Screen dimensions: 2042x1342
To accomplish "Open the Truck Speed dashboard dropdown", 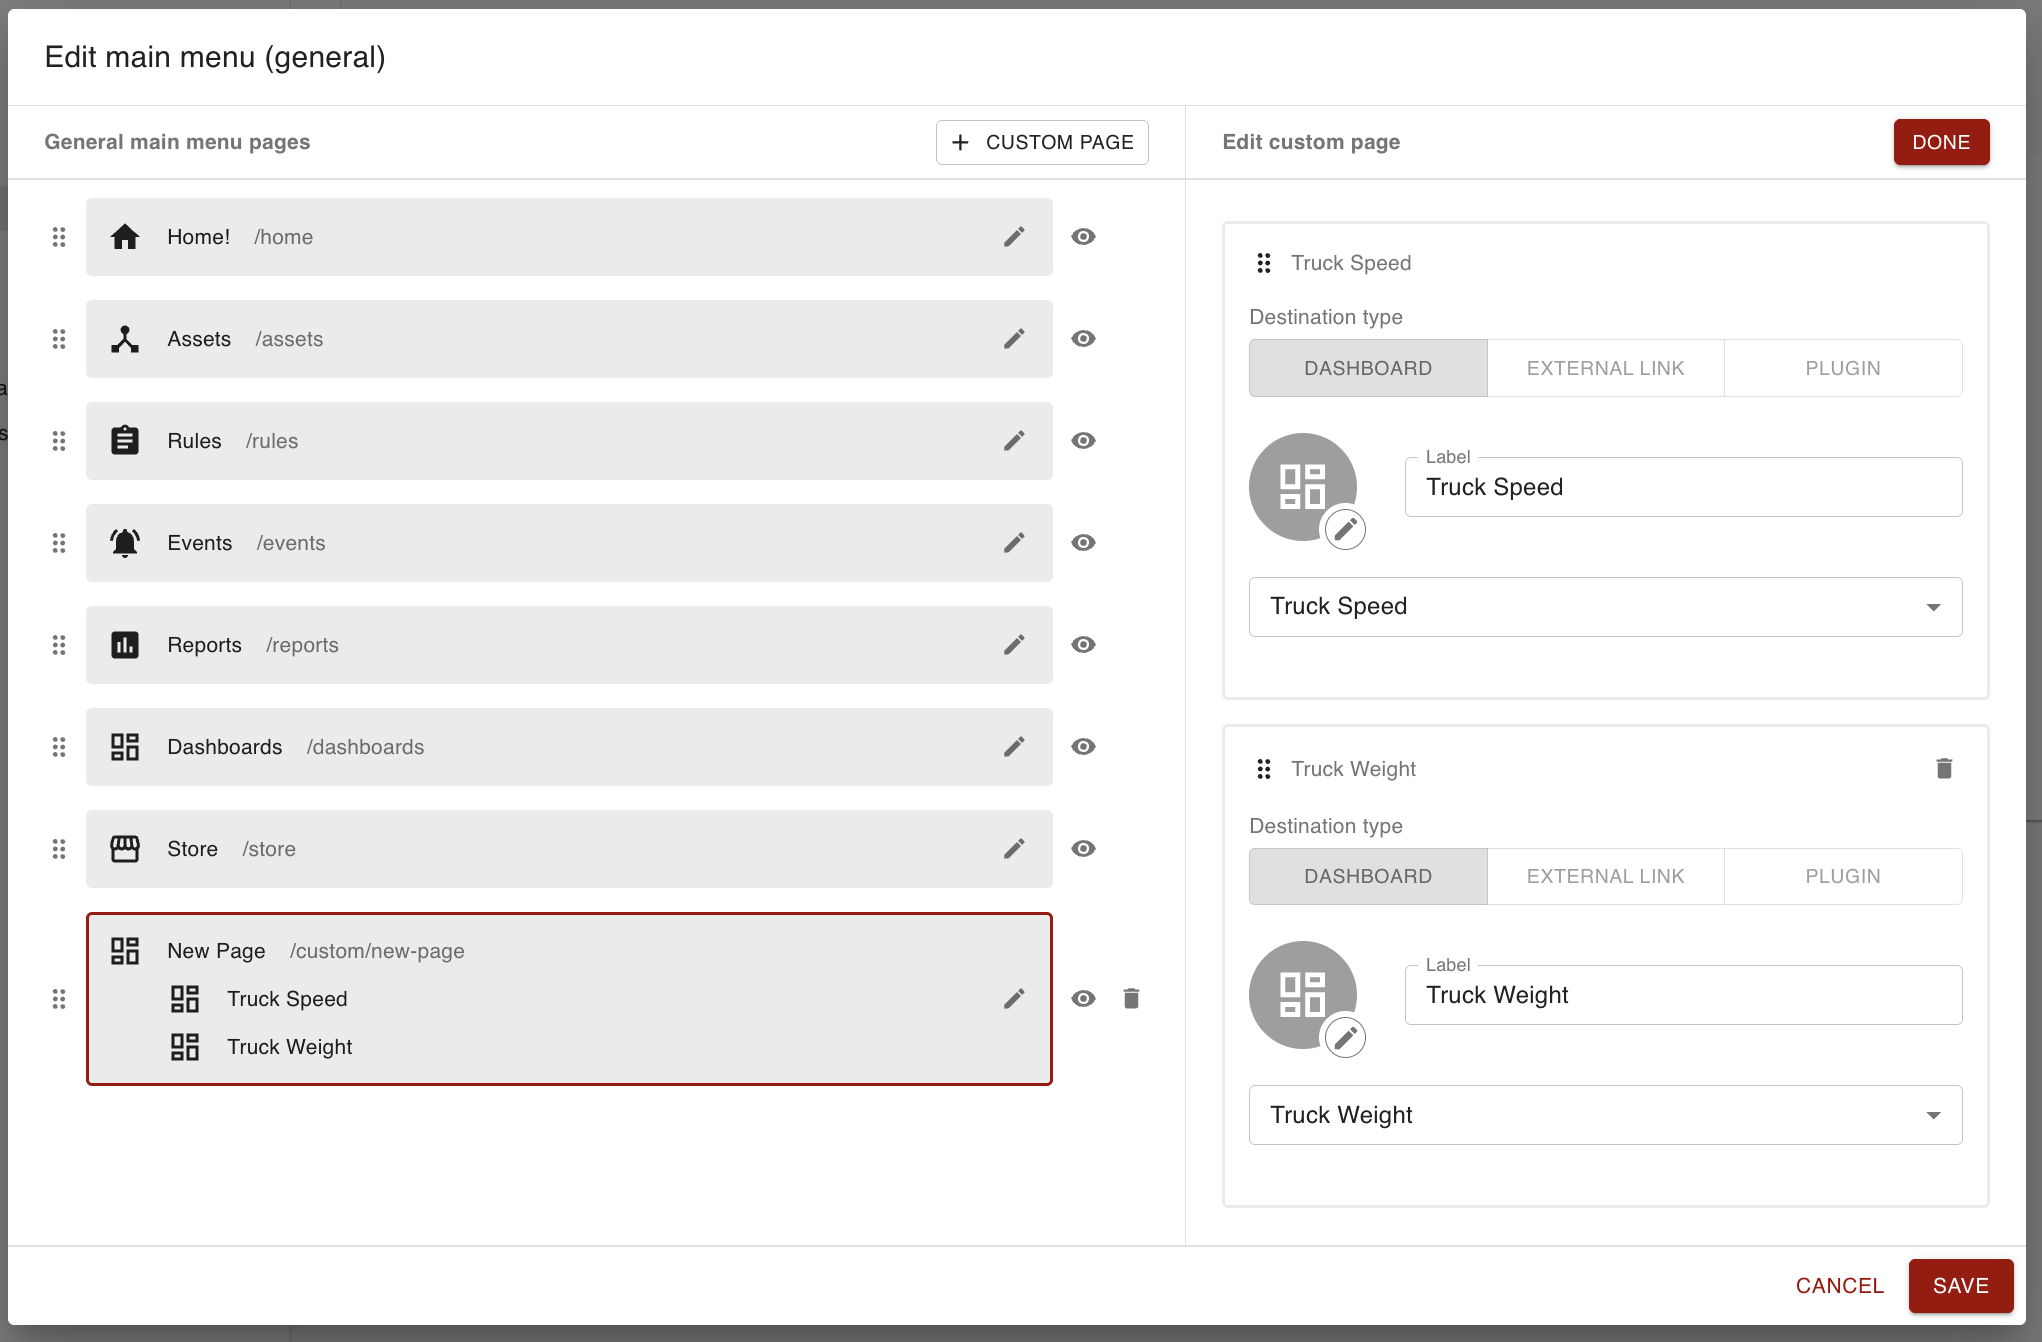I will 1605,607.
